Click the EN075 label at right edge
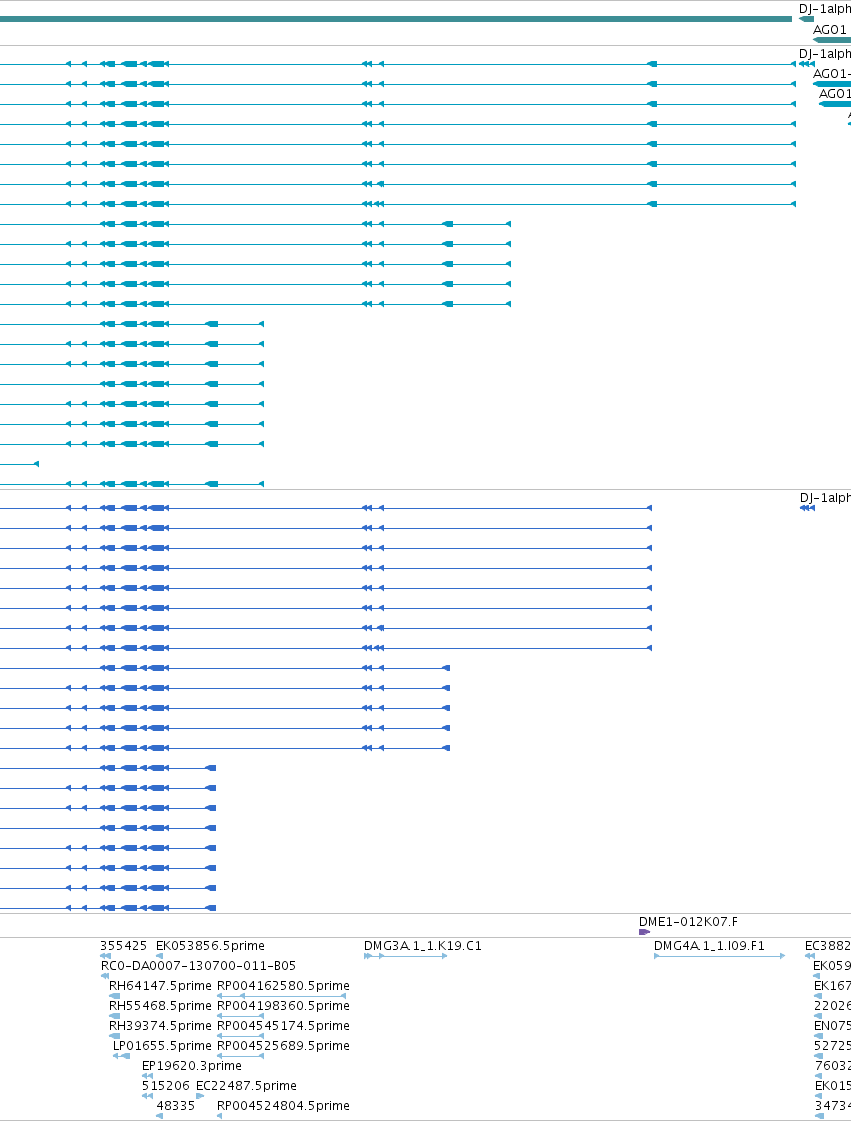The image size is (851, 1121). click(x=832, y=1026)
